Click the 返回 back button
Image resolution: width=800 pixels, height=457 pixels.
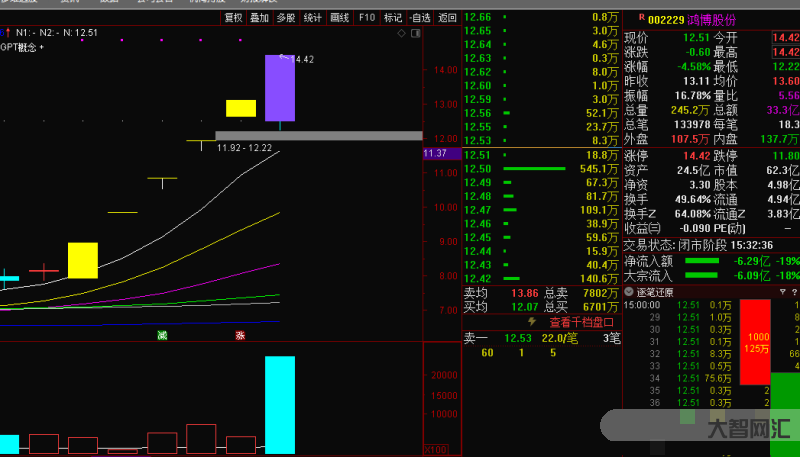point(447,18)
